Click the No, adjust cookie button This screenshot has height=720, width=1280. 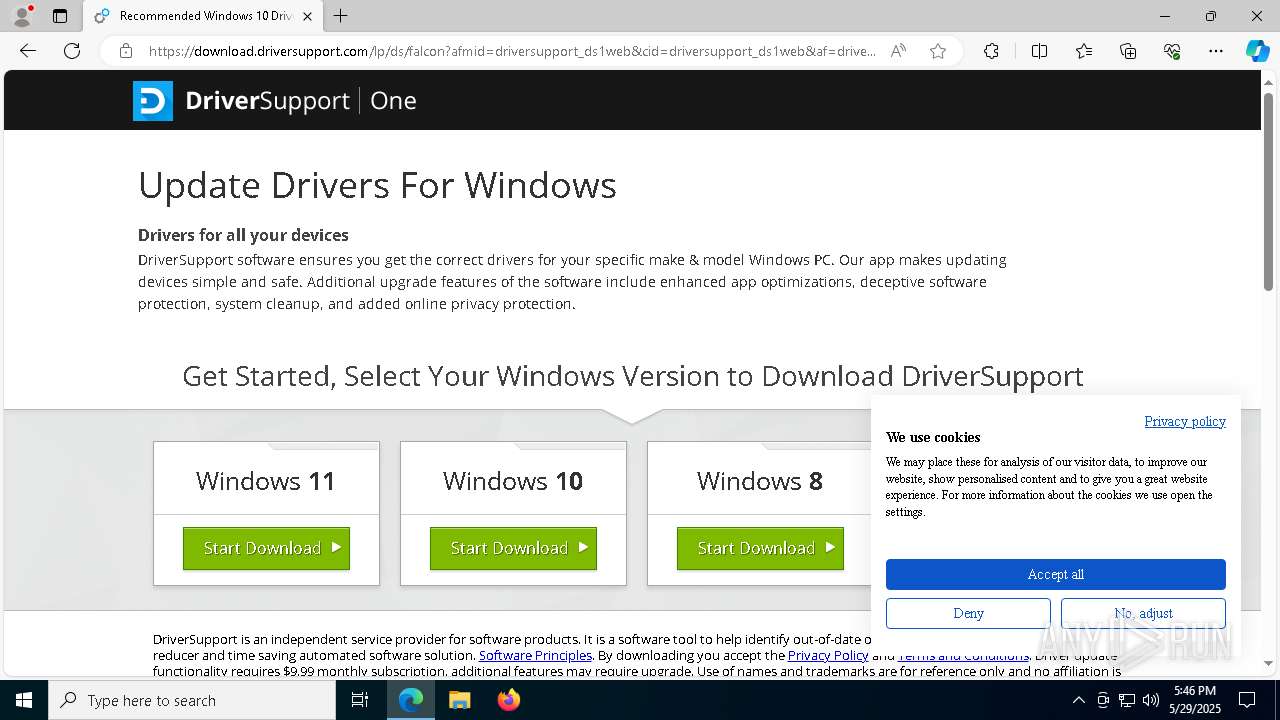click(1143, 613)
